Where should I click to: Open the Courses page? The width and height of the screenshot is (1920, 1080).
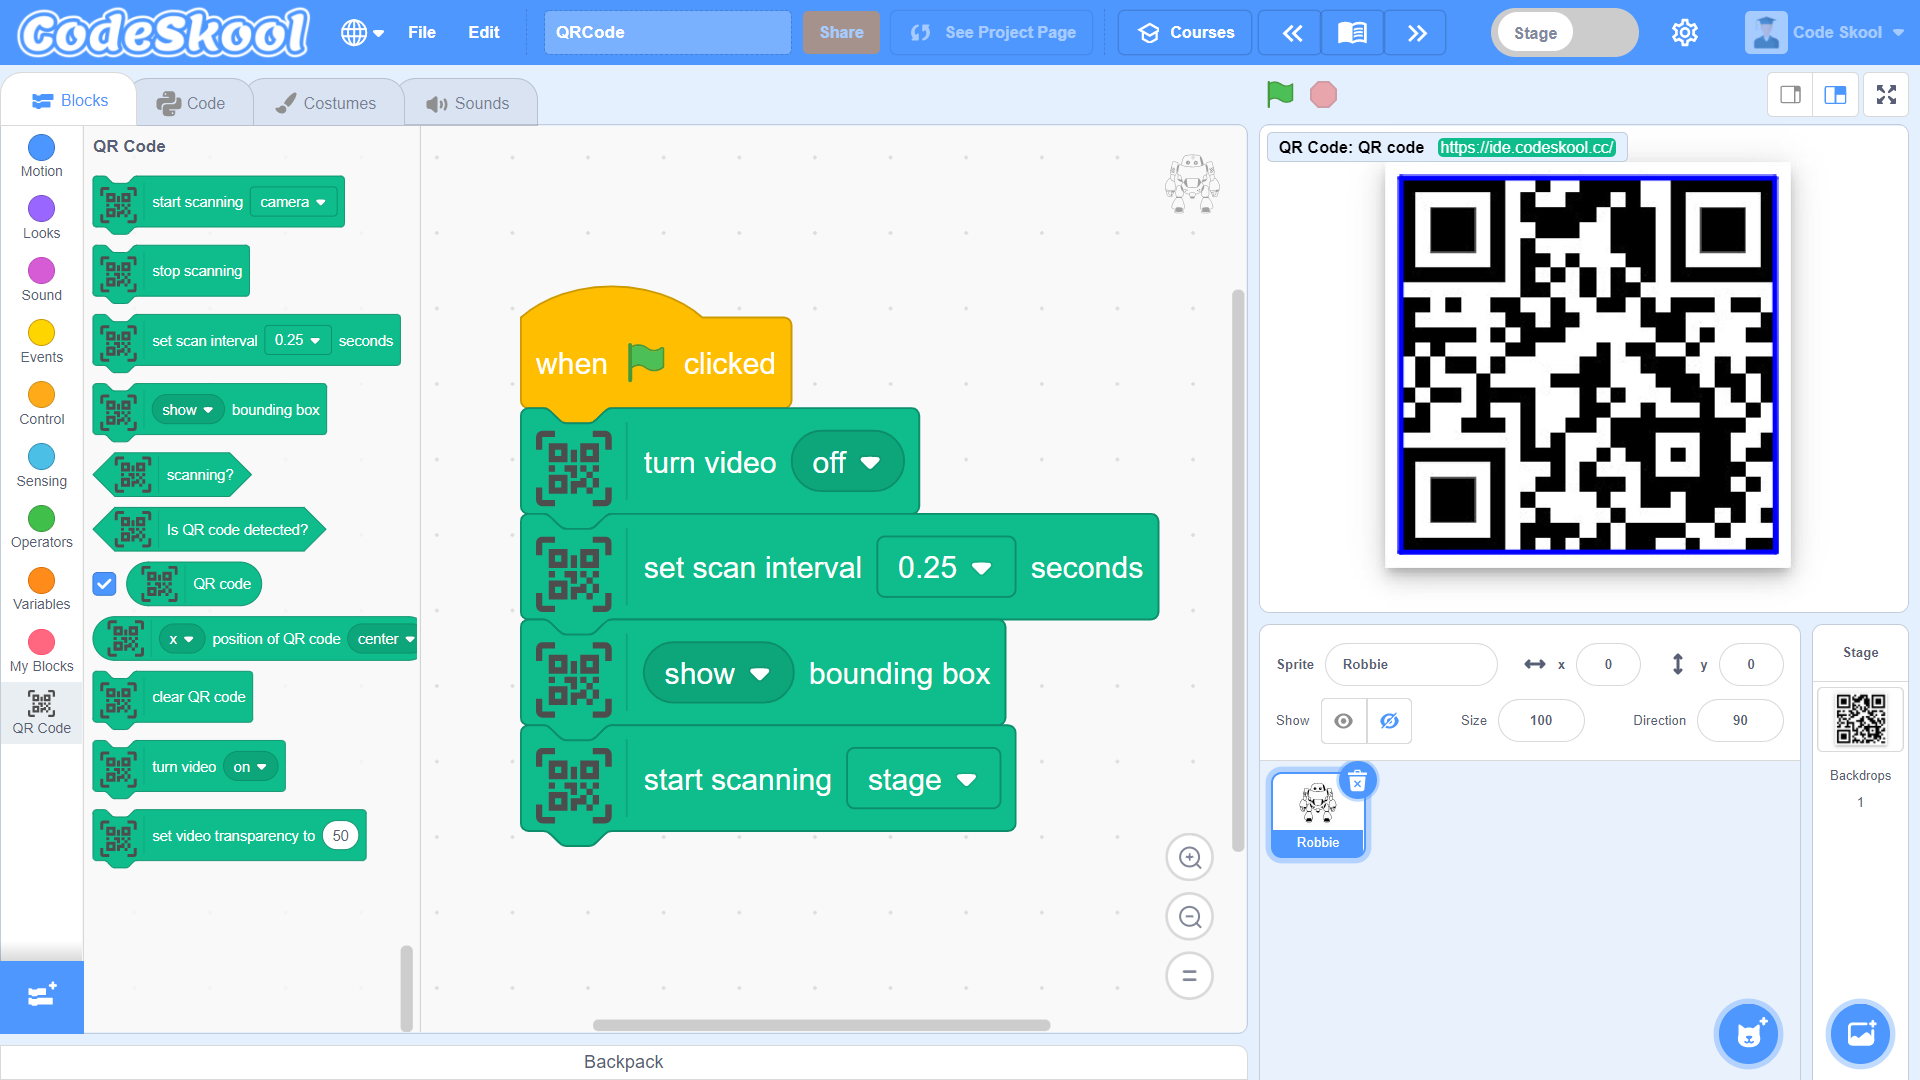[x=1184, y=32]
